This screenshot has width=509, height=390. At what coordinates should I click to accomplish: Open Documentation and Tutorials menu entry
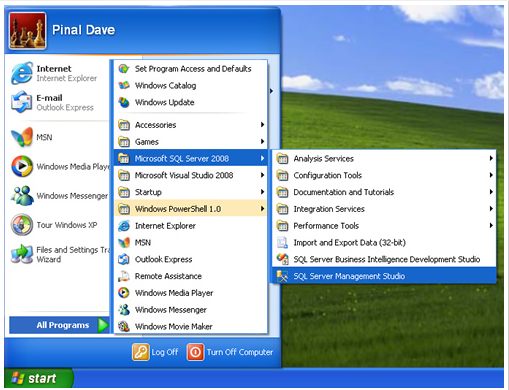point(384,192)
